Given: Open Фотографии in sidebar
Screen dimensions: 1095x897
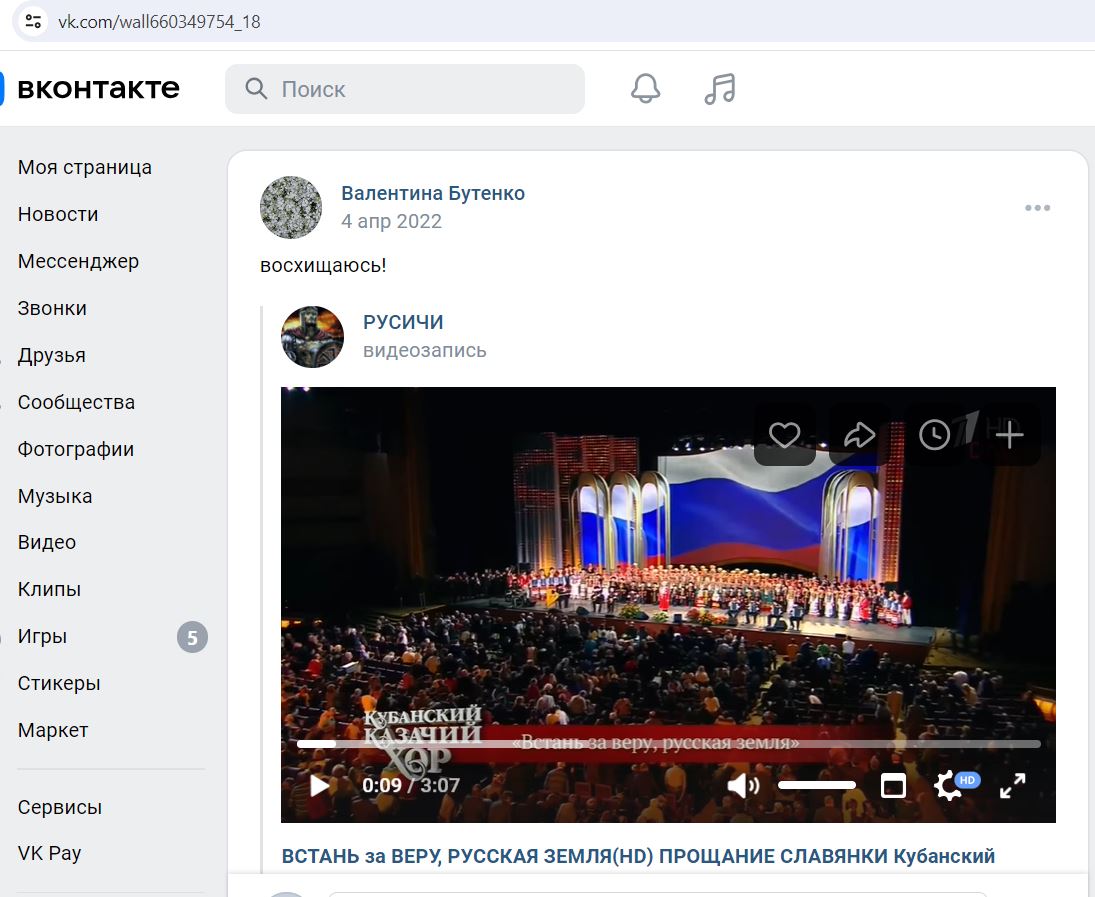Looking at the screenshot, I should (75, 449).
